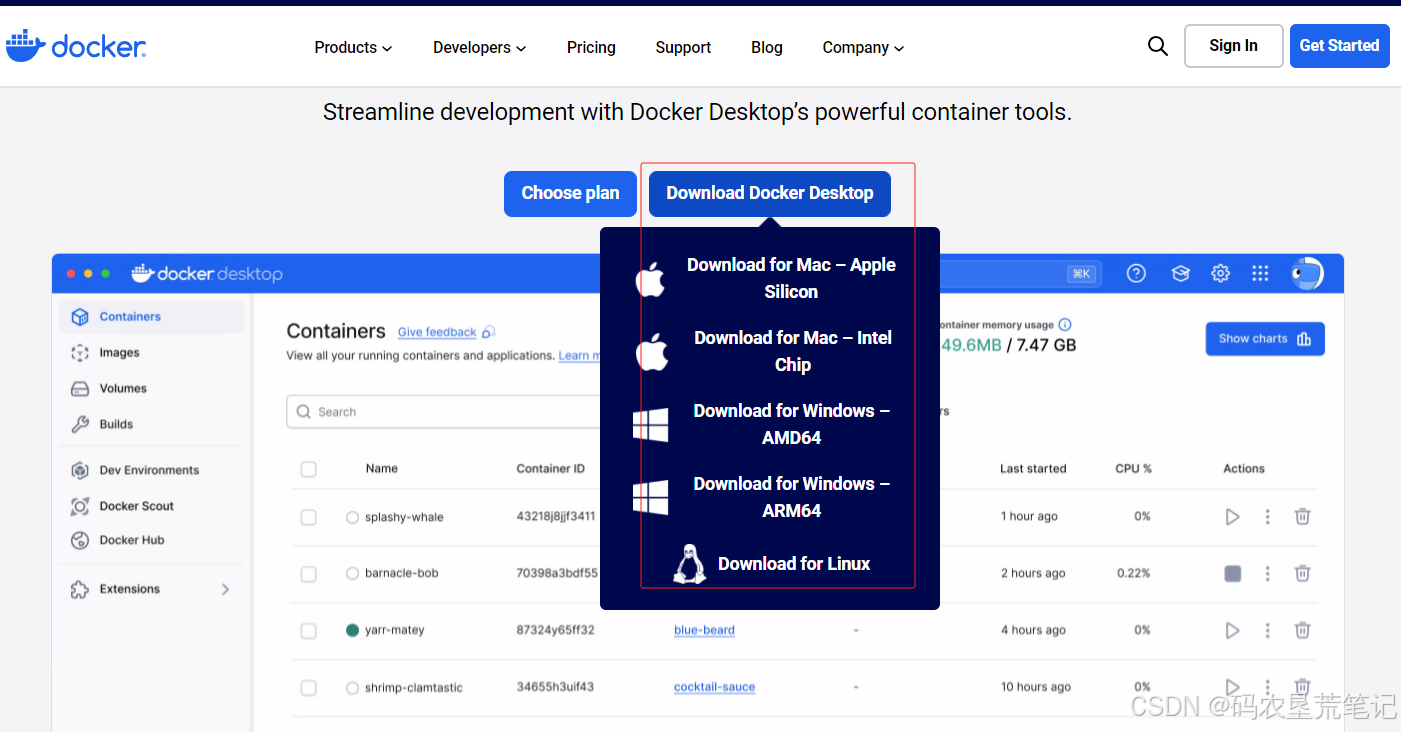Click the containers Search field
The image size is (1401, 732).
(x=443, y=412)
